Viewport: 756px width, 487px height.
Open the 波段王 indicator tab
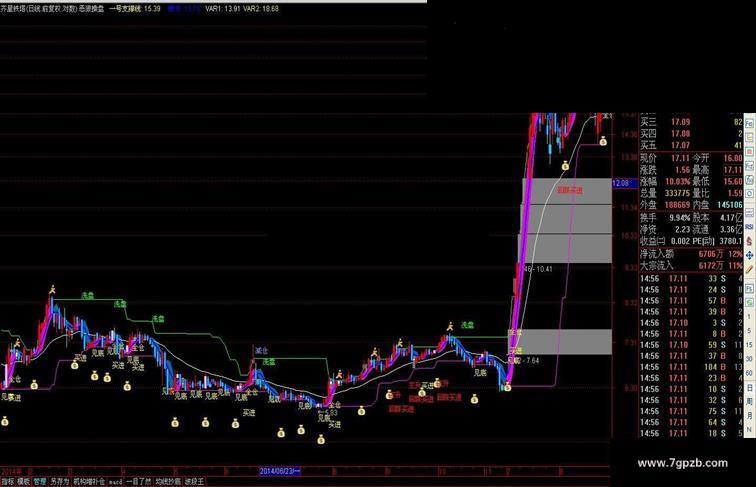194,481
